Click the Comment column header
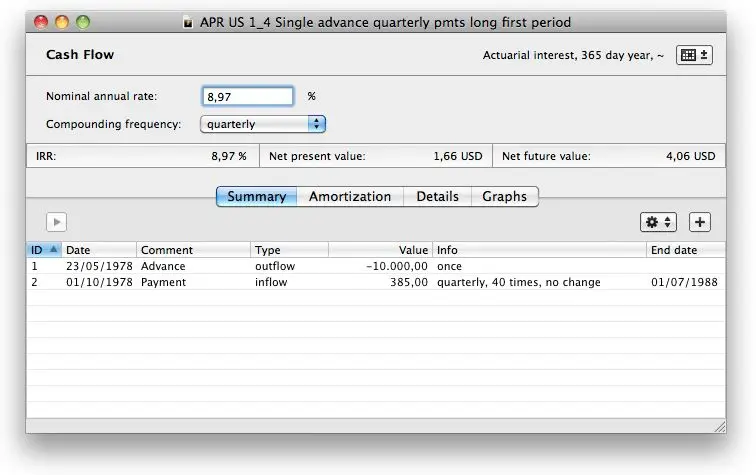 click(193, 250)
